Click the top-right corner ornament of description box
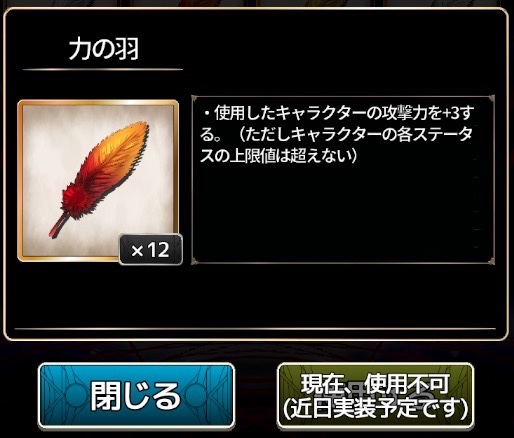Image resolution: width=514 pixels, height=438 pixels. (491, 99)
